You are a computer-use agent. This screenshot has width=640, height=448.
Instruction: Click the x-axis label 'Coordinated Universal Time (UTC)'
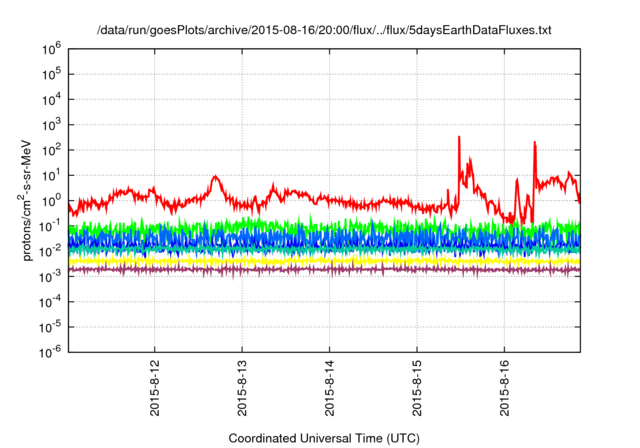tap(324, 438)
